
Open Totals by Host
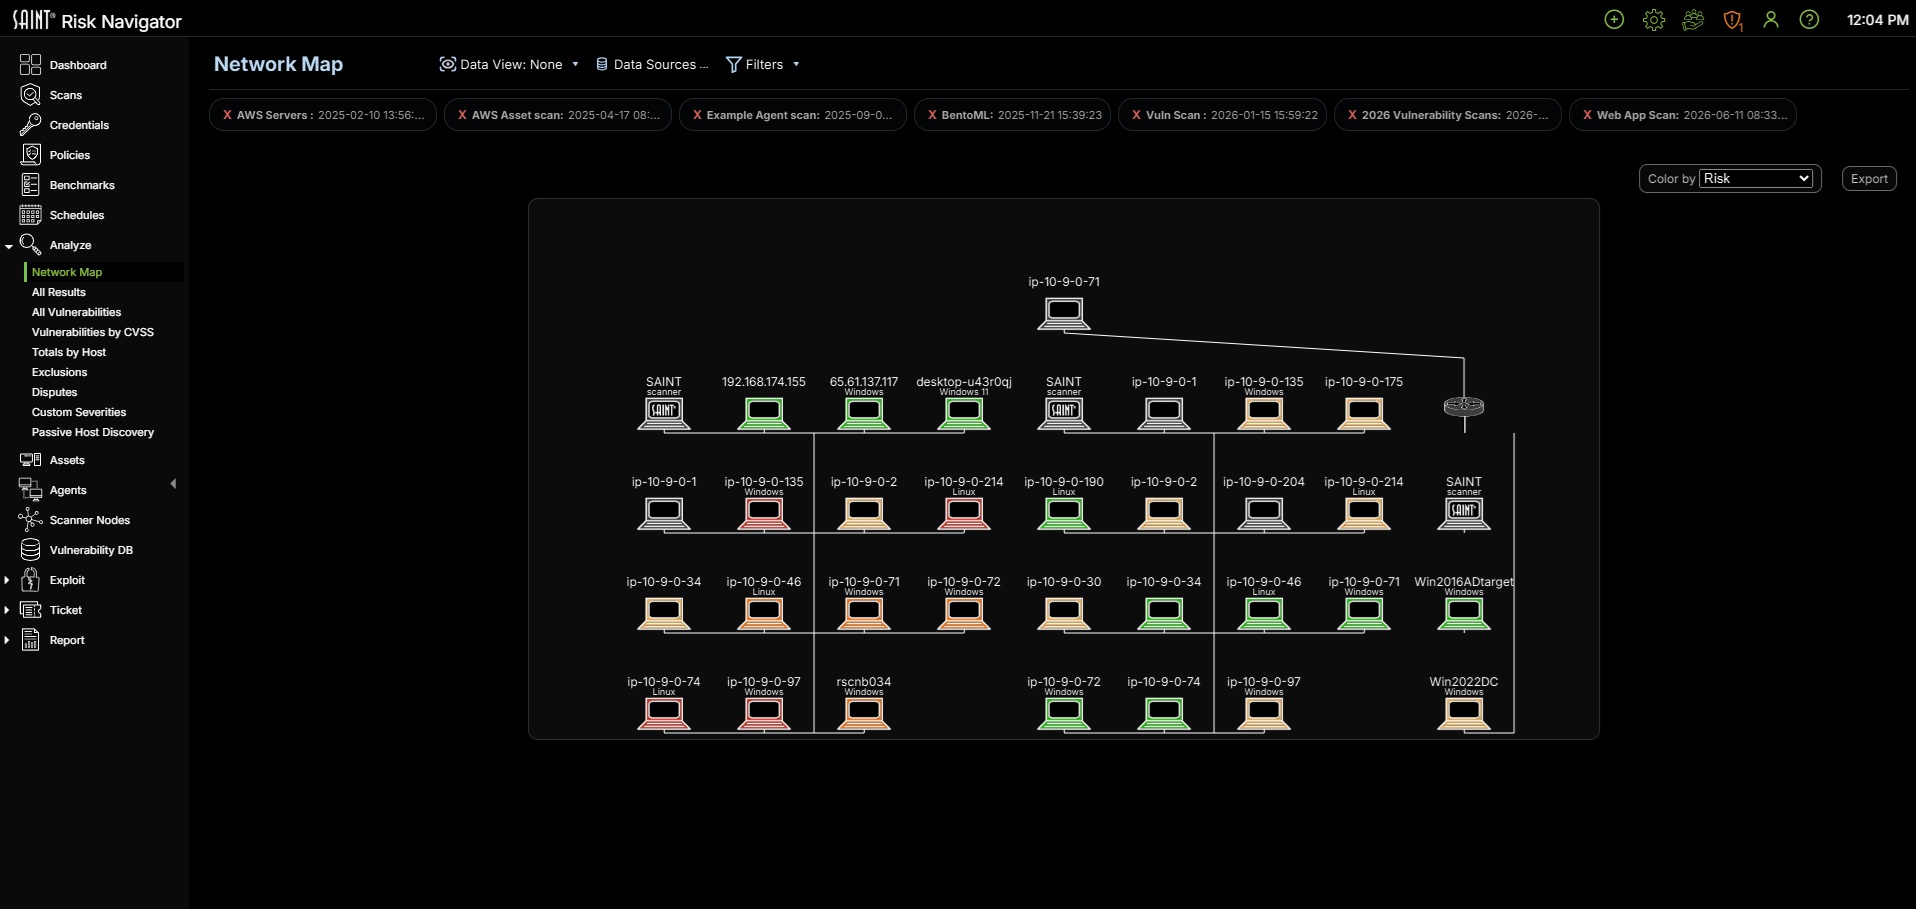click(x=69, y=352)
